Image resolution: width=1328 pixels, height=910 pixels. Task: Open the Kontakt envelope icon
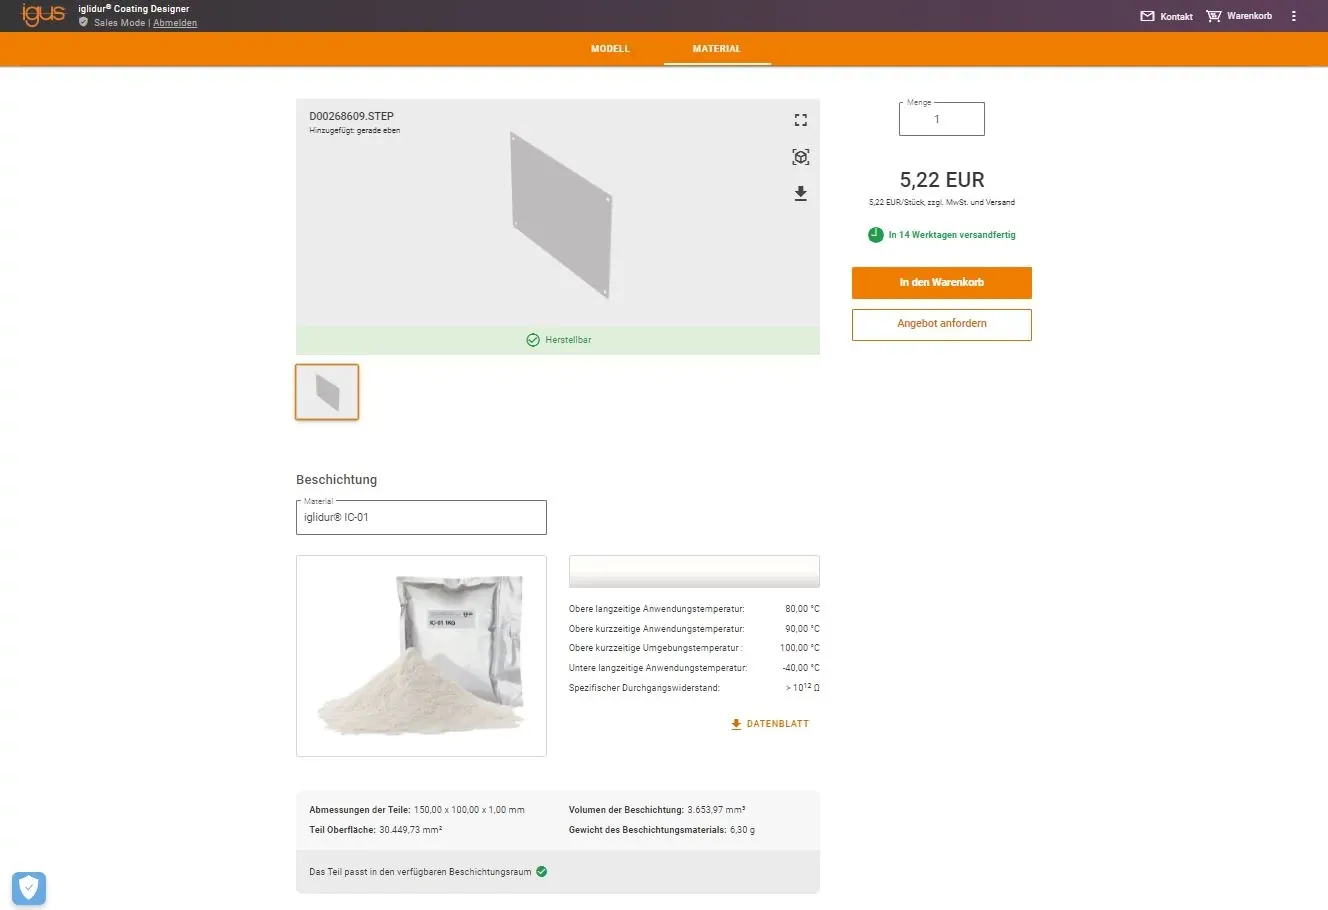click(1147, 16)
